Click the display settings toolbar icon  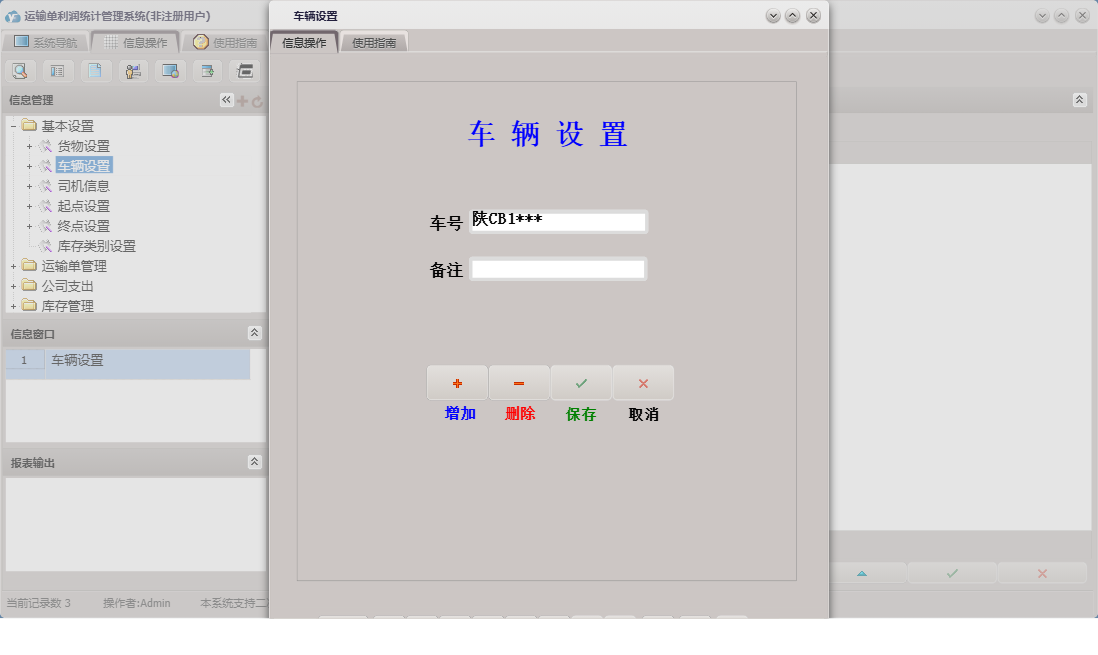169,70
